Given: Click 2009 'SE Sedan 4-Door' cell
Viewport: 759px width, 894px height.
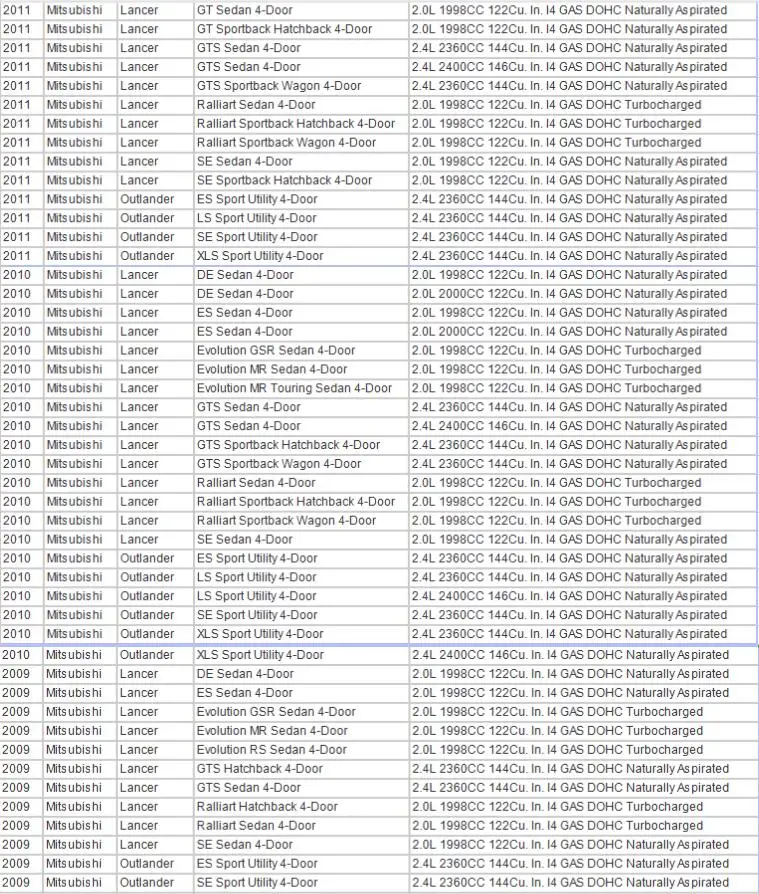Looking at the screenshot, I should coord(301,844).
